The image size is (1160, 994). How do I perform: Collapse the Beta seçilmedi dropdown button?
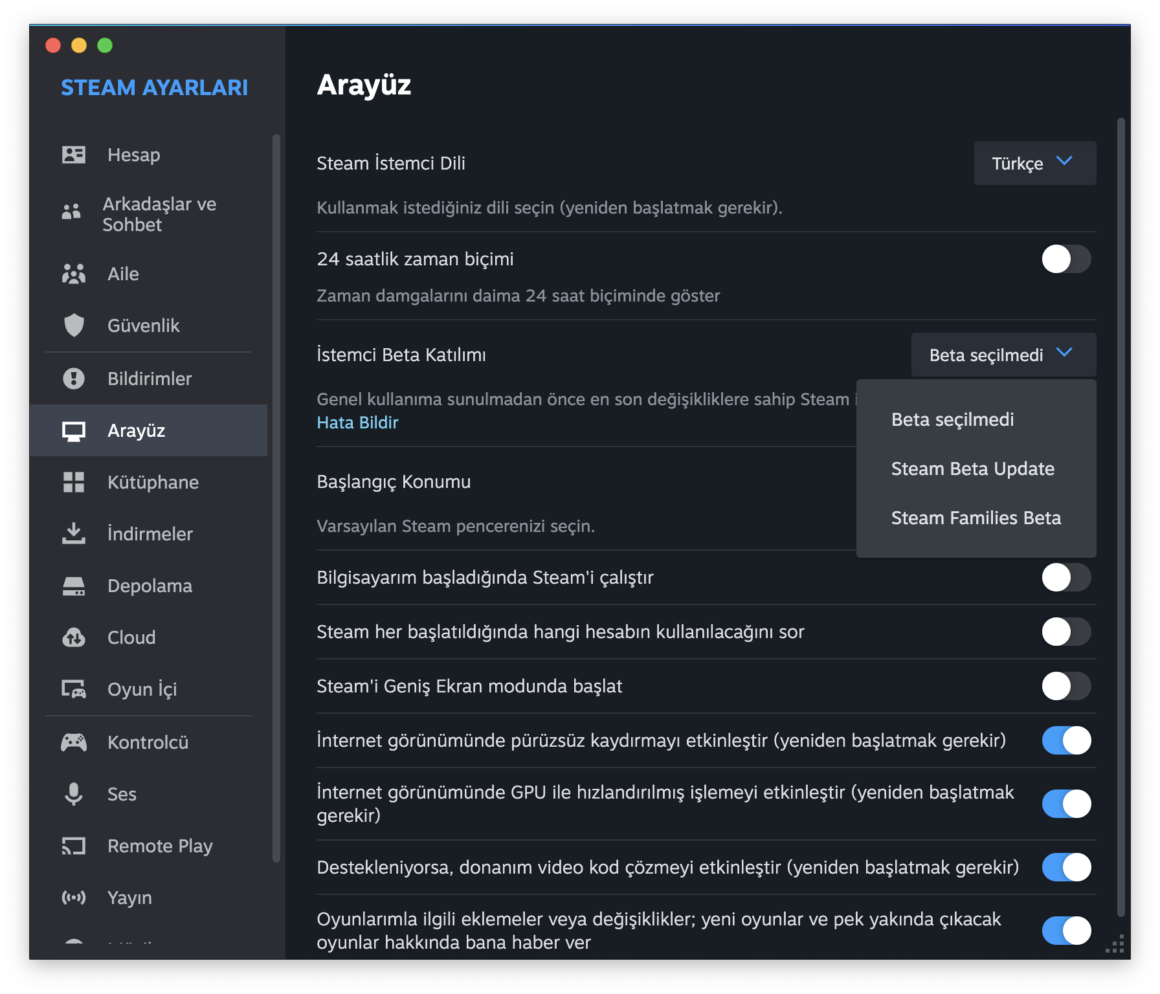tap(1003, 355)
